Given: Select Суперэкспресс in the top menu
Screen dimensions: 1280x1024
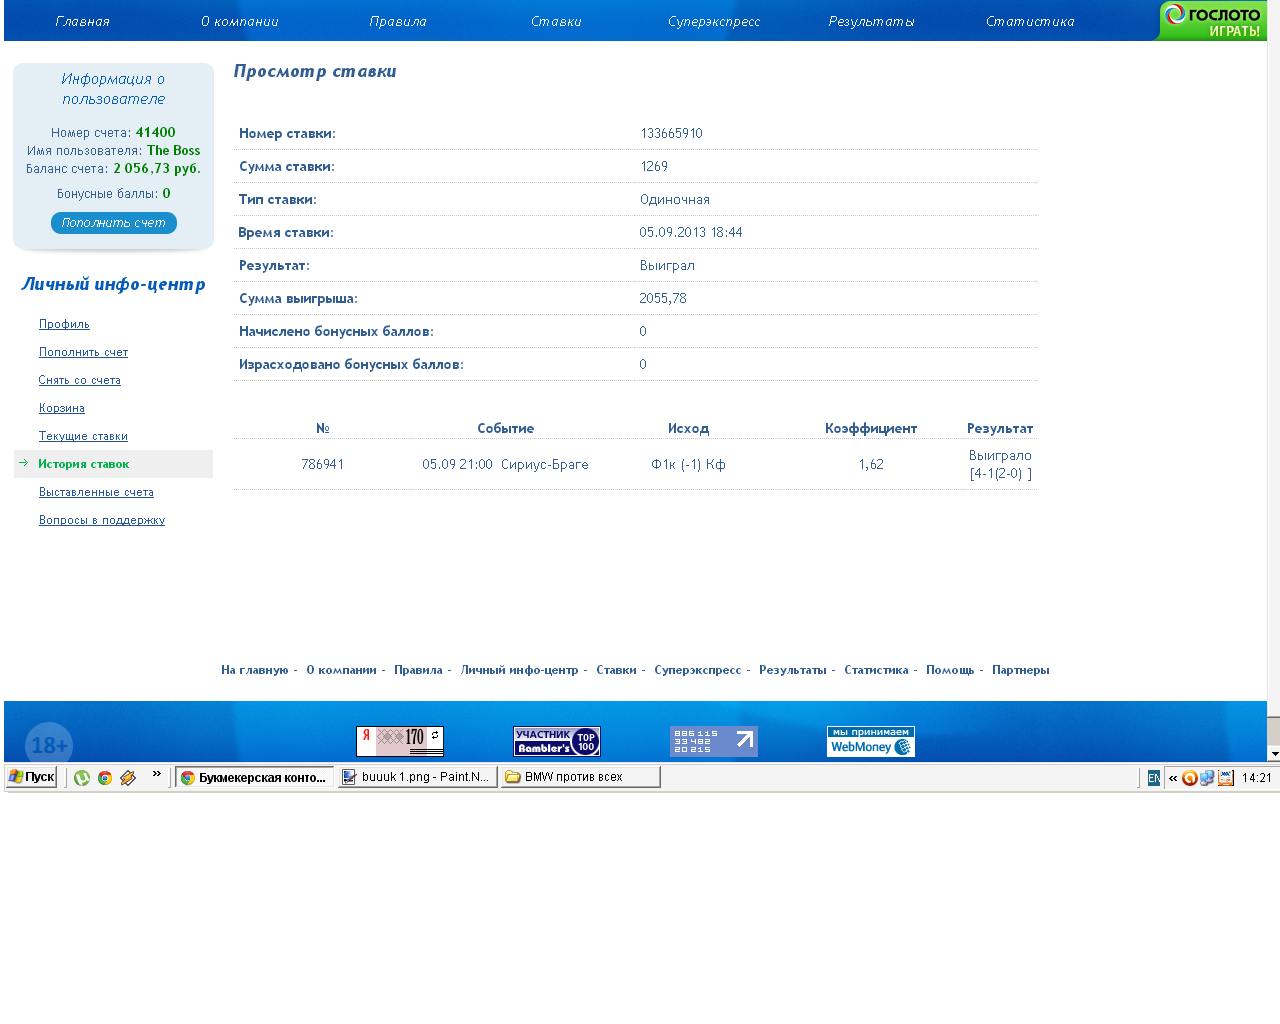Looking at the screenshot, I should click(714, 21).
